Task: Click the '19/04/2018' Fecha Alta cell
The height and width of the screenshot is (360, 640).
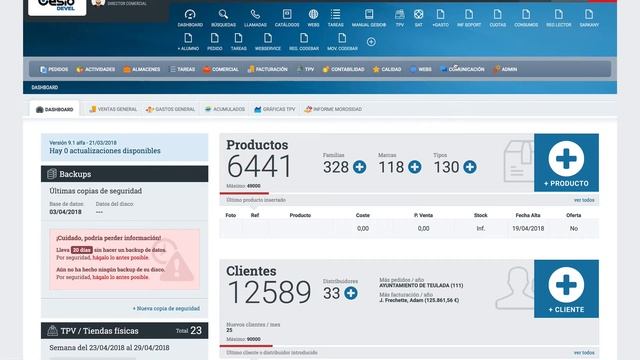Action: coord(528,229)
